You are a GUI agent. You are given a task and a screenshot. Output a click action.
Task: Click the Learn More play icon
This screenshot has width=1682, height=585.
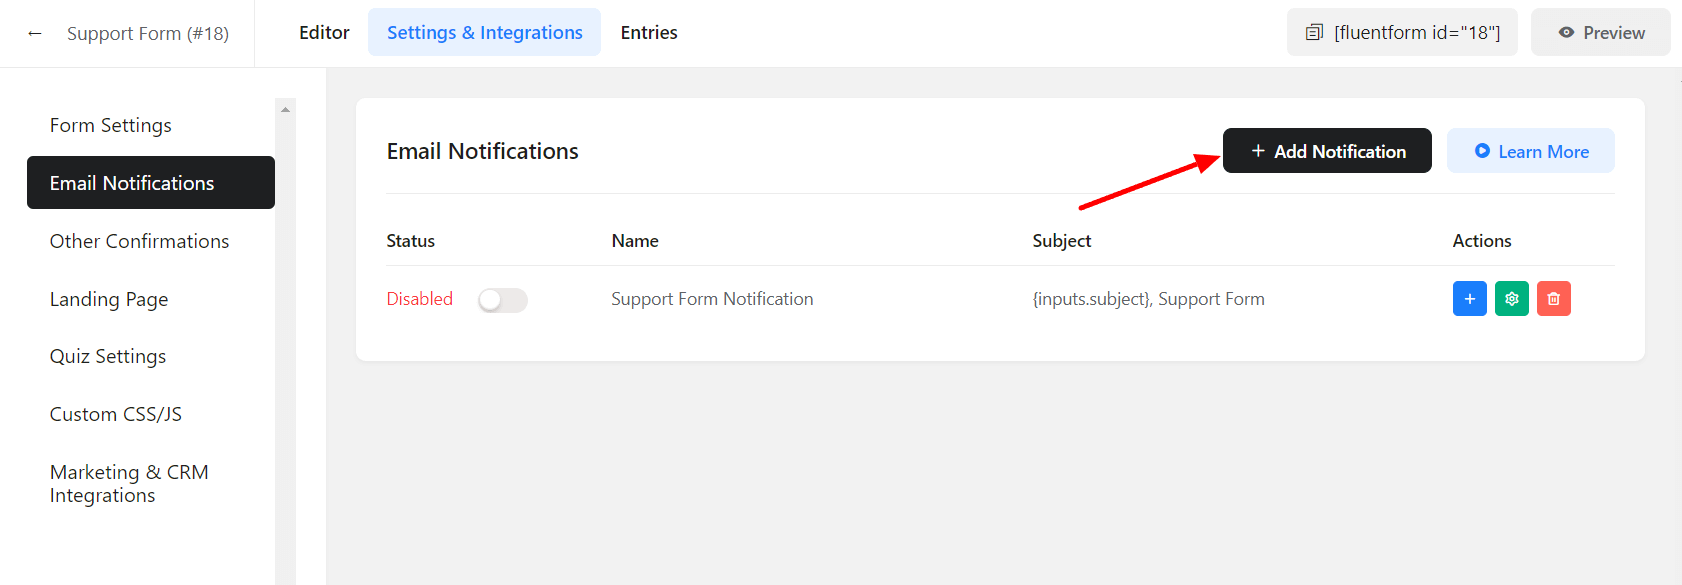pyautogui.click(x=1482, y=151)
